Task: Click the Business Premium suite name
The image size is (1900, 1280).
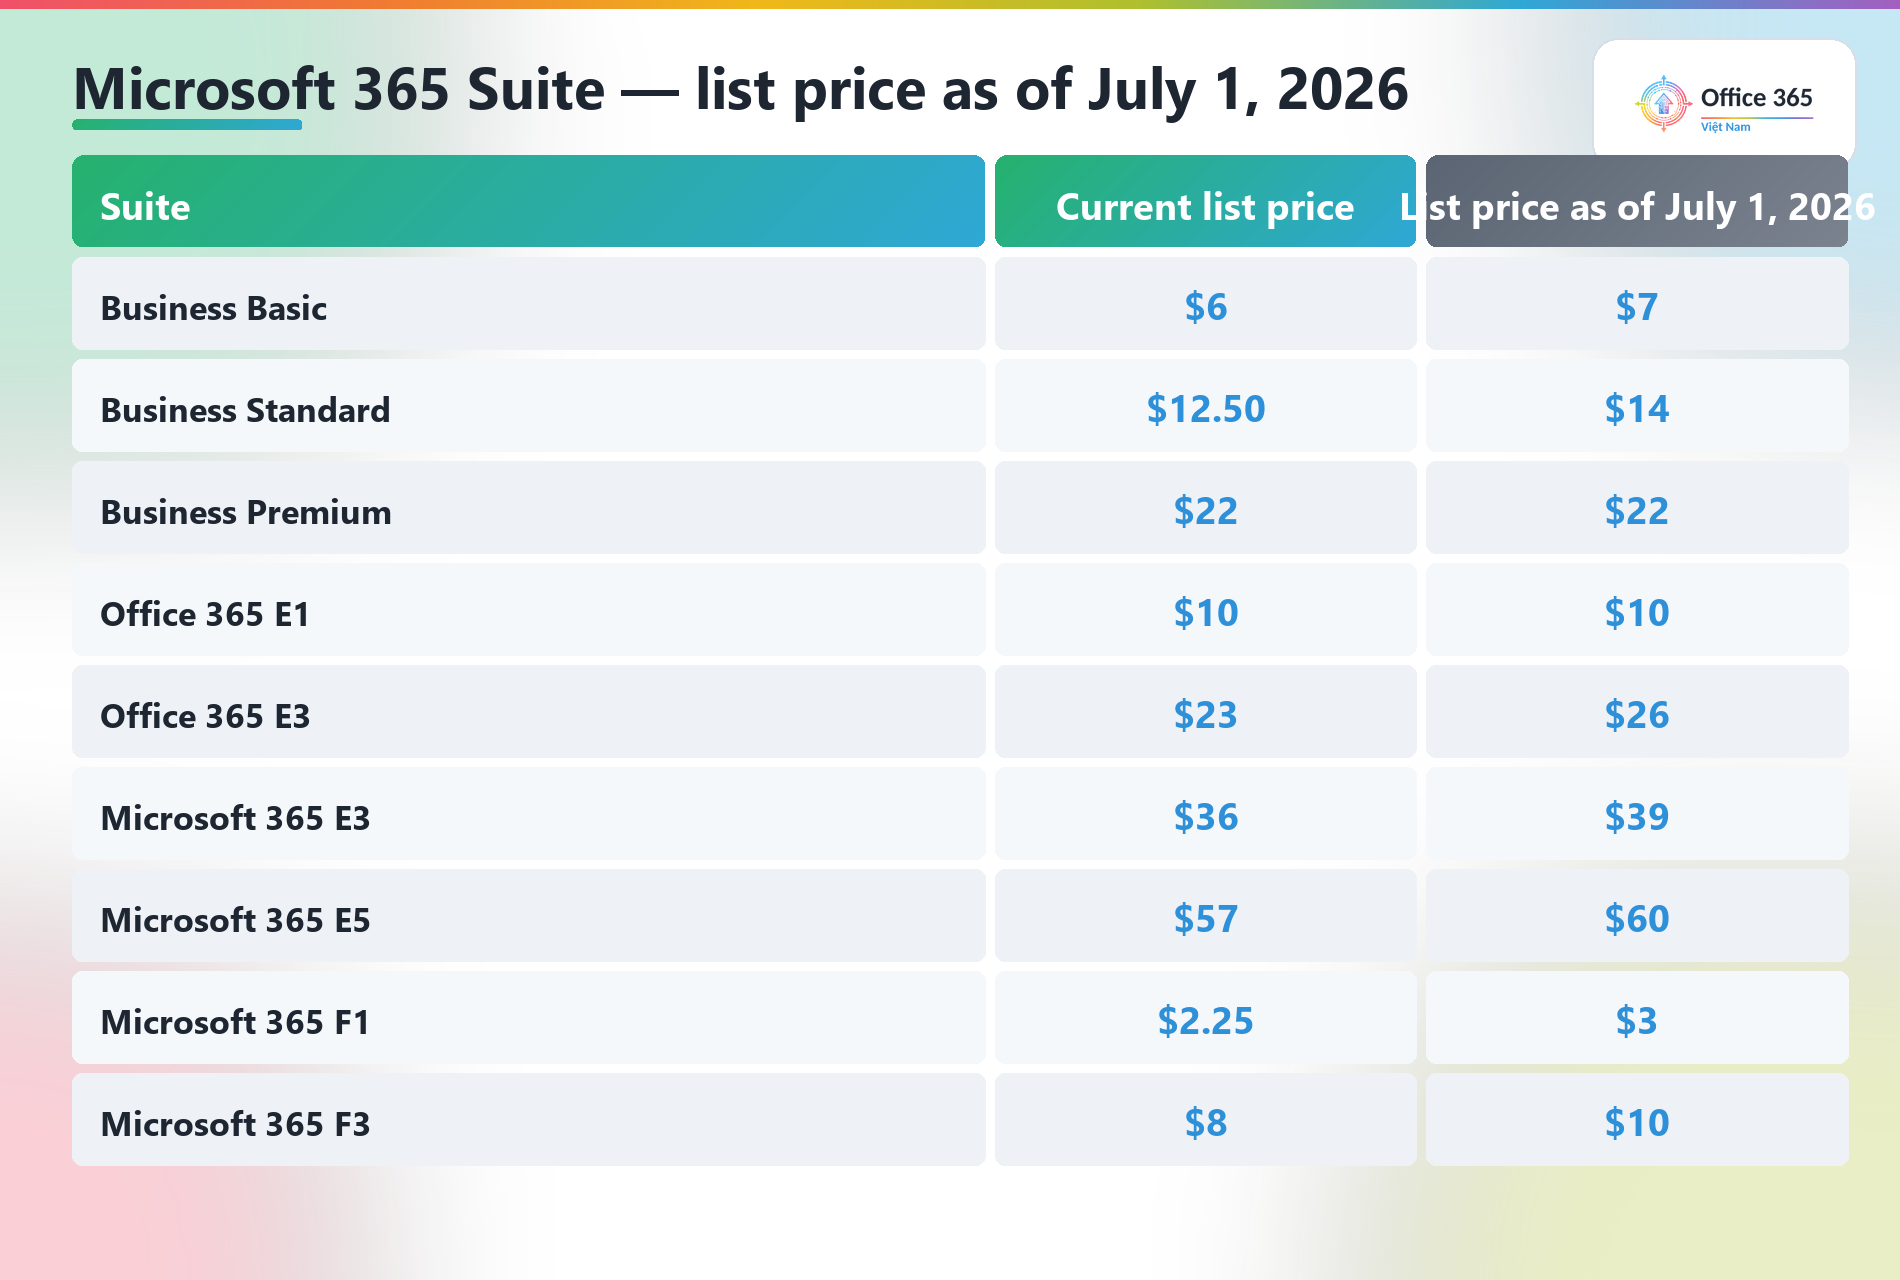Action: pos(246,512)
